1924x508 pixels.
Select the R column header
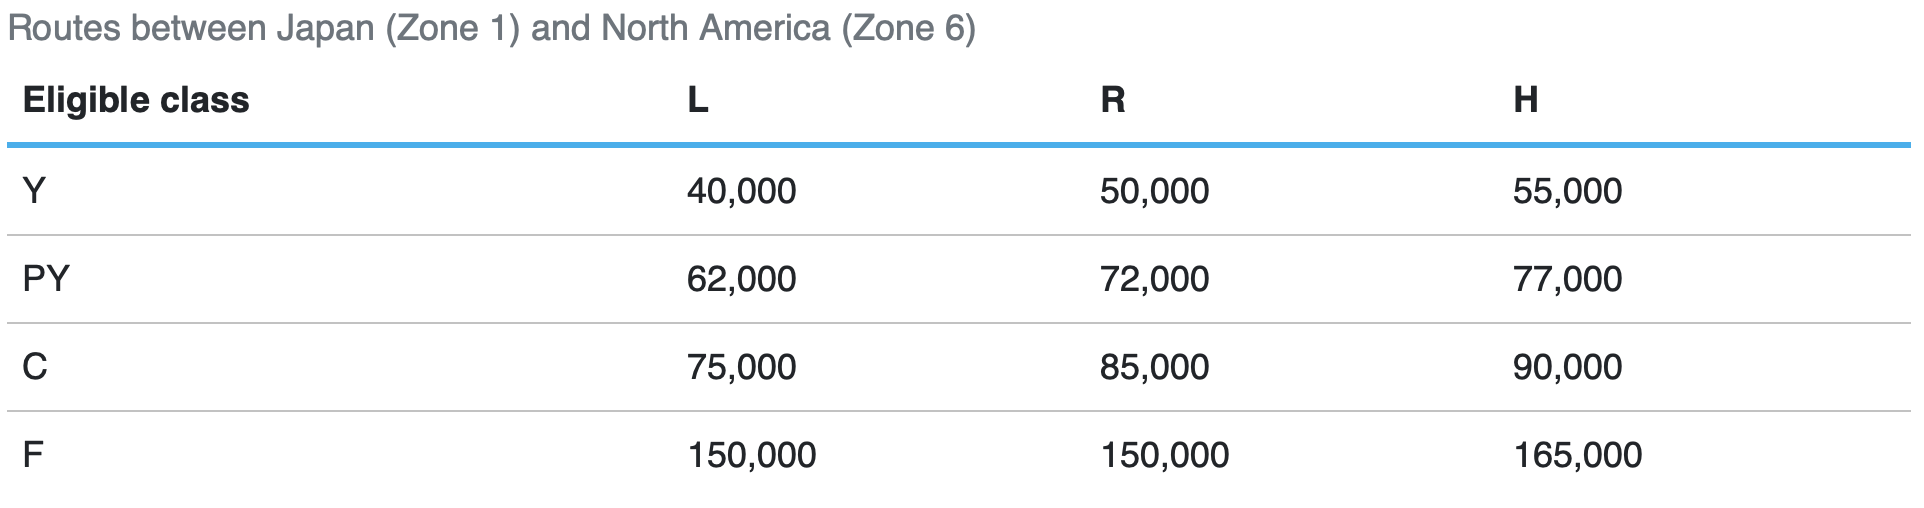click(x=1112, y=100)
